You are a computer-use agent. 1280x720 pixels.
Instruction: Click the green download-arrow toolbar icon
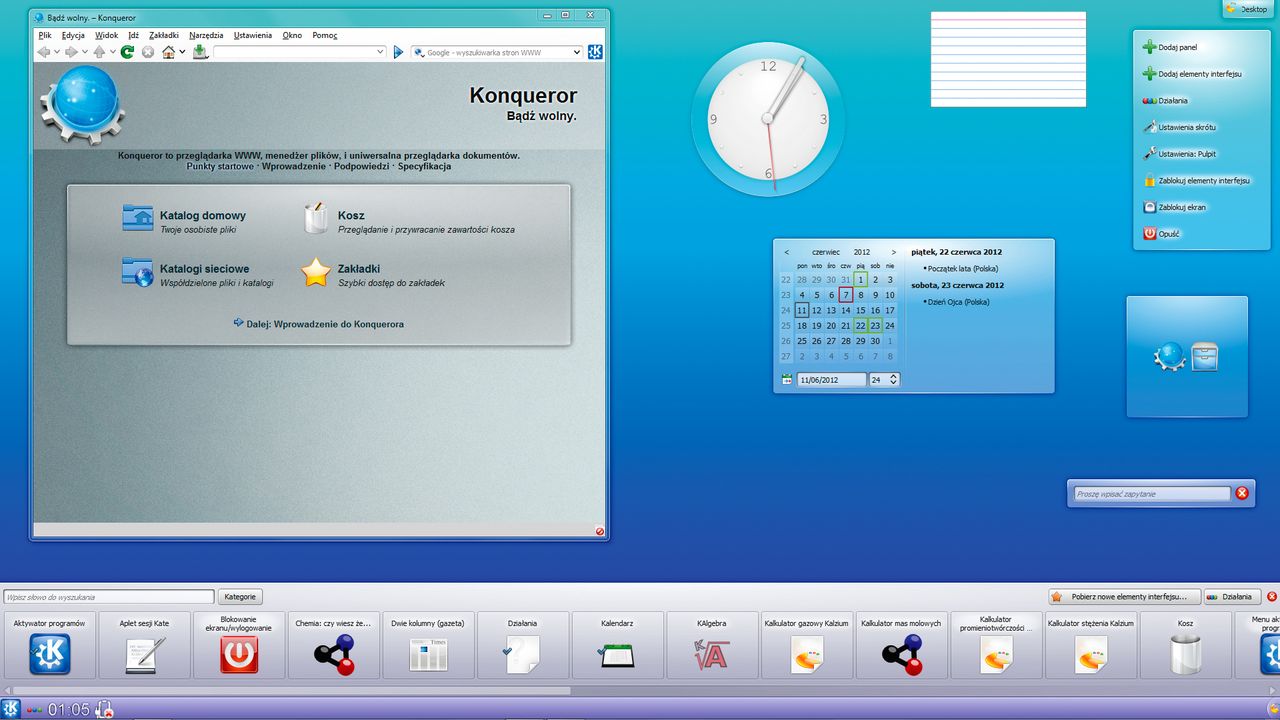(200, 52)
